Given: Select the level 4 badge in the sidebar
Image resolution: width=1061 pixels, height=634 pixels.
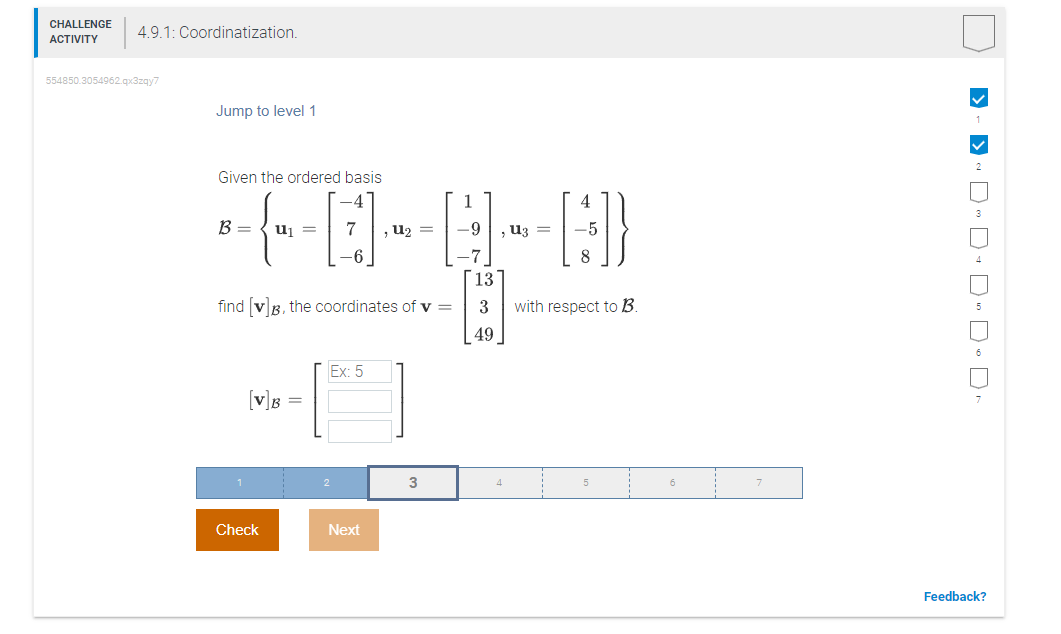Looking at the screenshot, I should (x=977, y=238).
